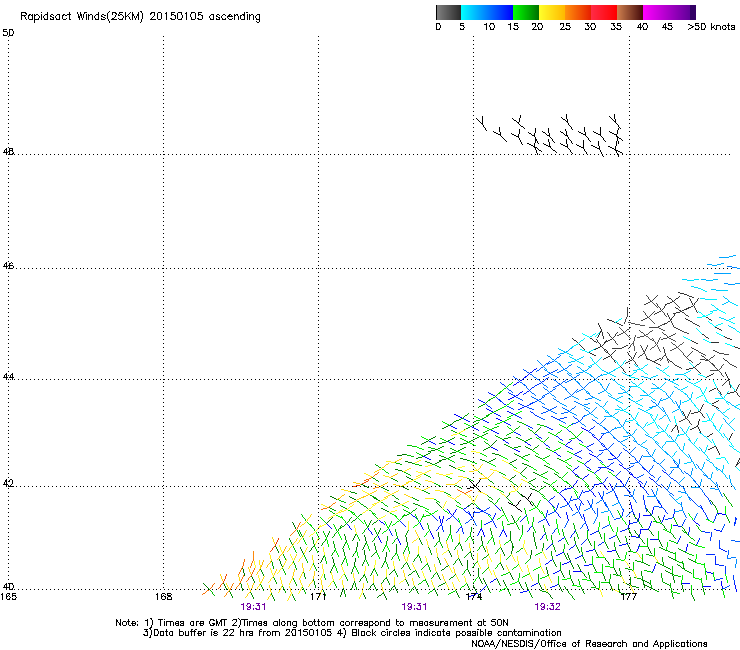The height and width of the screenshot is (650, 740).
Task: Click the first purple 19:31 time stamp
Action: point(253,607)
